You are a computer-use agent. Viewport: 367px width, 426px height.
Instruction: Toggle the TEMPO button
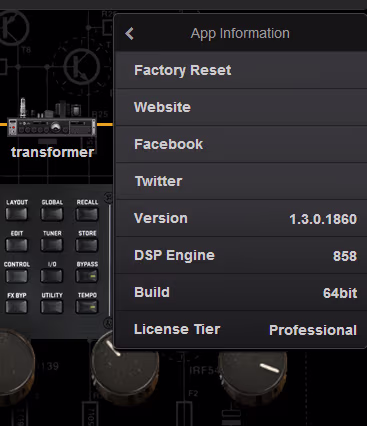[87, 307]
